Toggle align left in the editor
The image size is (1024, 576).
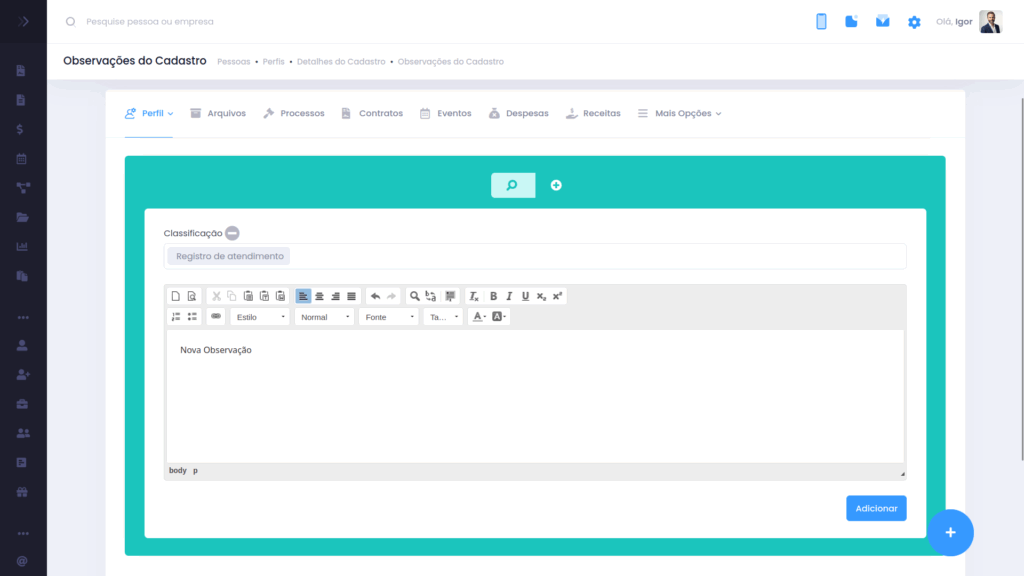point(303,296)
